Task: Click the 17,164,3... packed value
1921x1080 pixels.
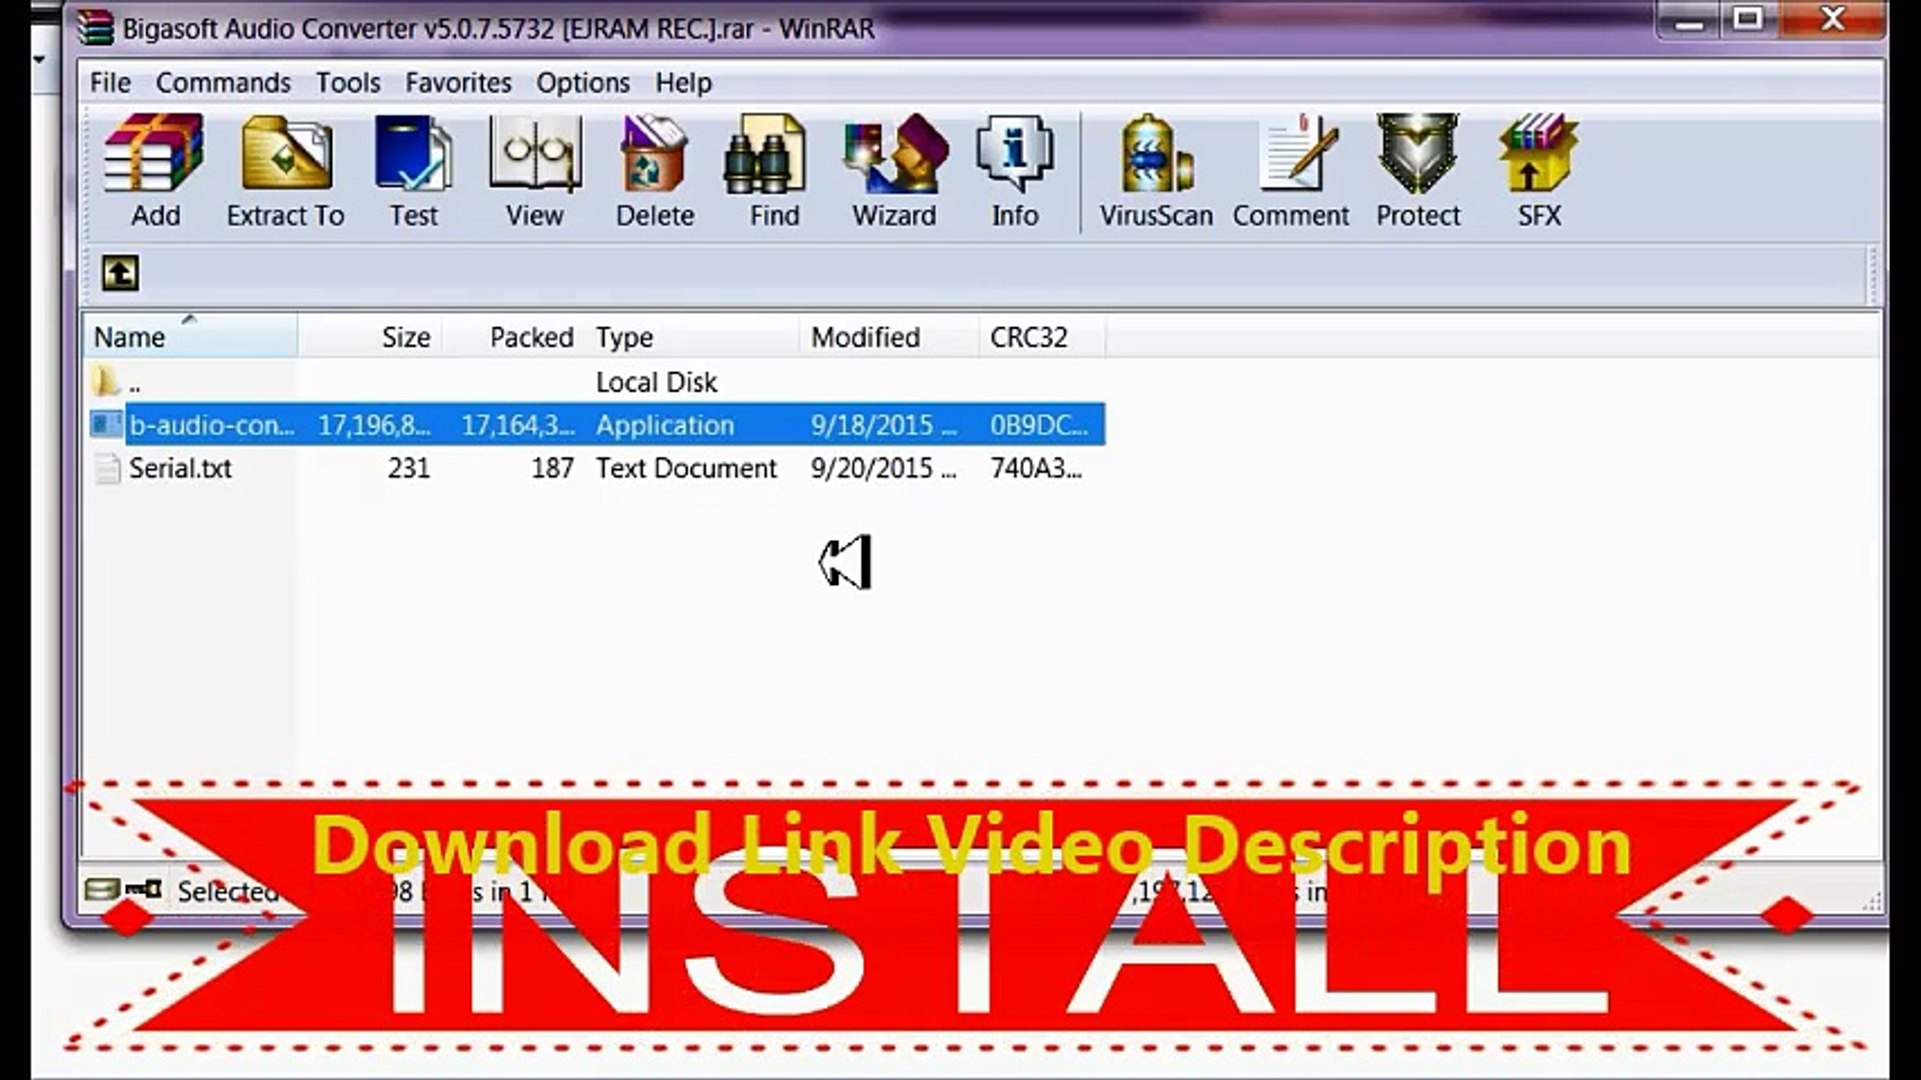Action: [x=518, y=425]
